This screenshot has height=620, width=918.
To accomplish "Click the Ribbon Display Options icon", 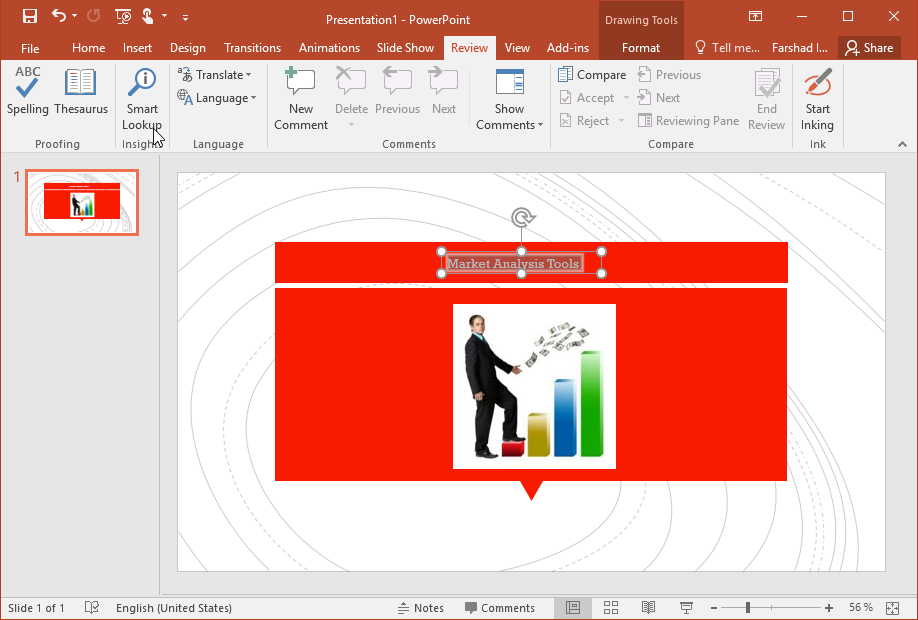I will (x=755, y=16).
